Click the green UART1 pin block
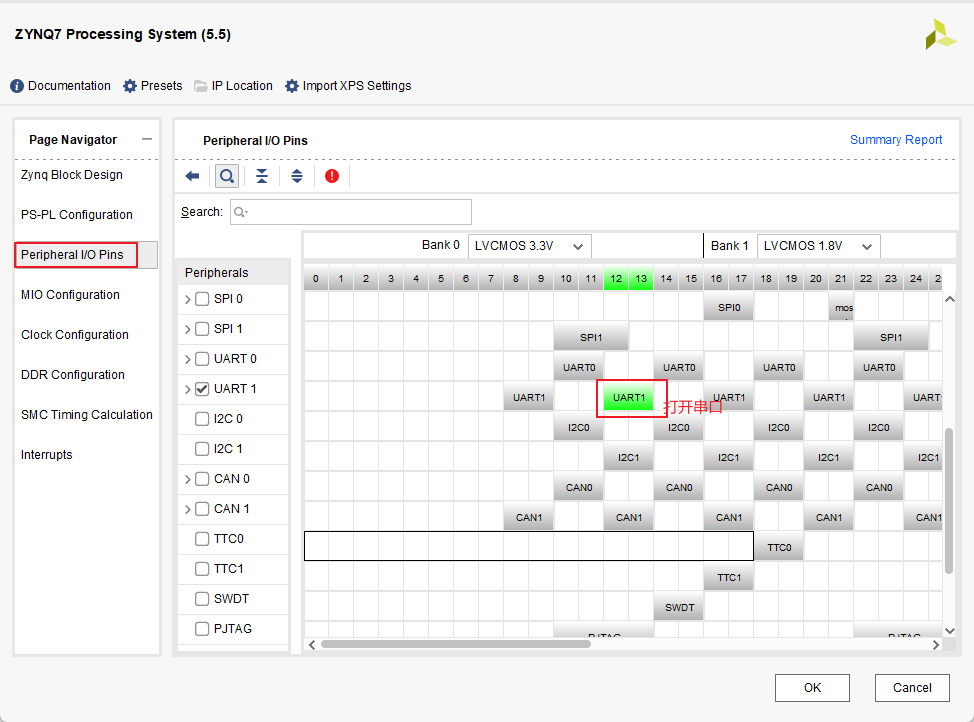 [629, 397]
